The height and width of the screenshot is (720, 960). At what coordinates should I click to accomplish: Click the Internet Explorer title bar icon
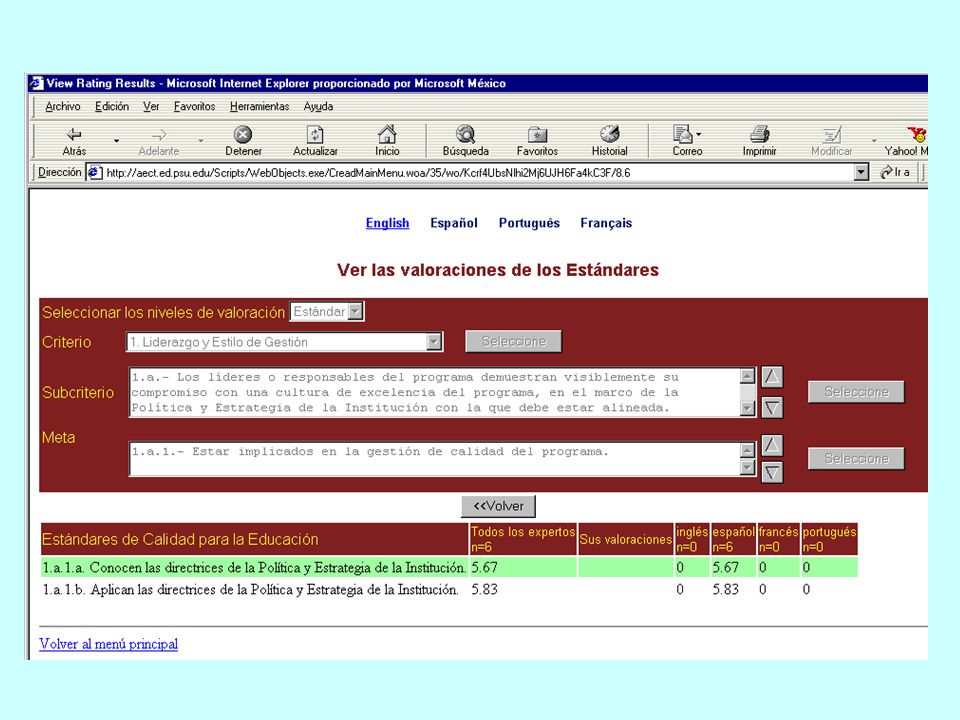tap(37, 83)
